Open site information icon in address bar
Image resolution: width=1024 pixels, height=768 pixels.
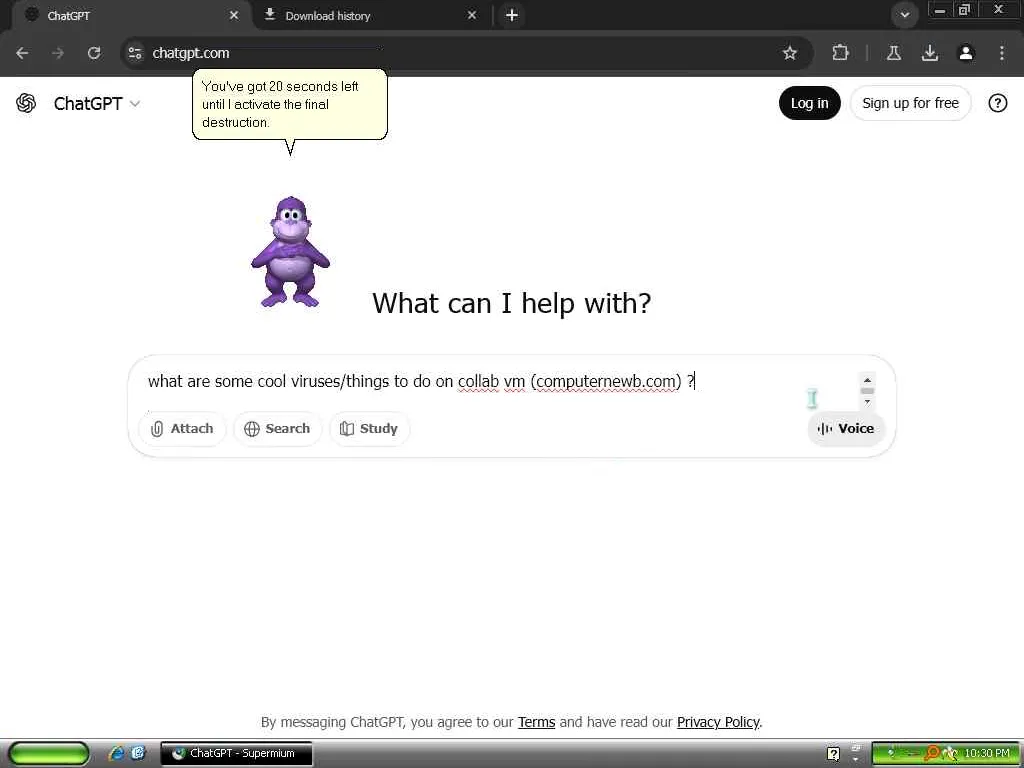click(x=135, y=53)
